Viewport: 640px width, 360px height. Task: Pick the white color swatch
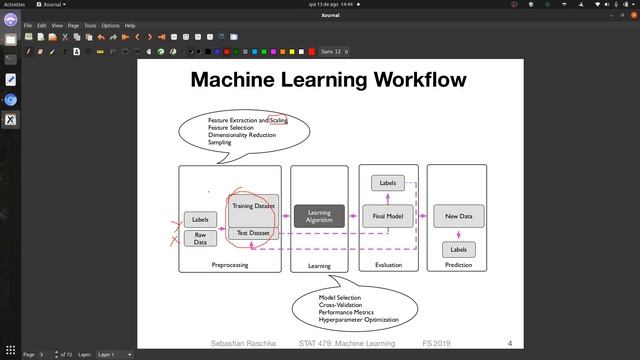click(301, 52)
